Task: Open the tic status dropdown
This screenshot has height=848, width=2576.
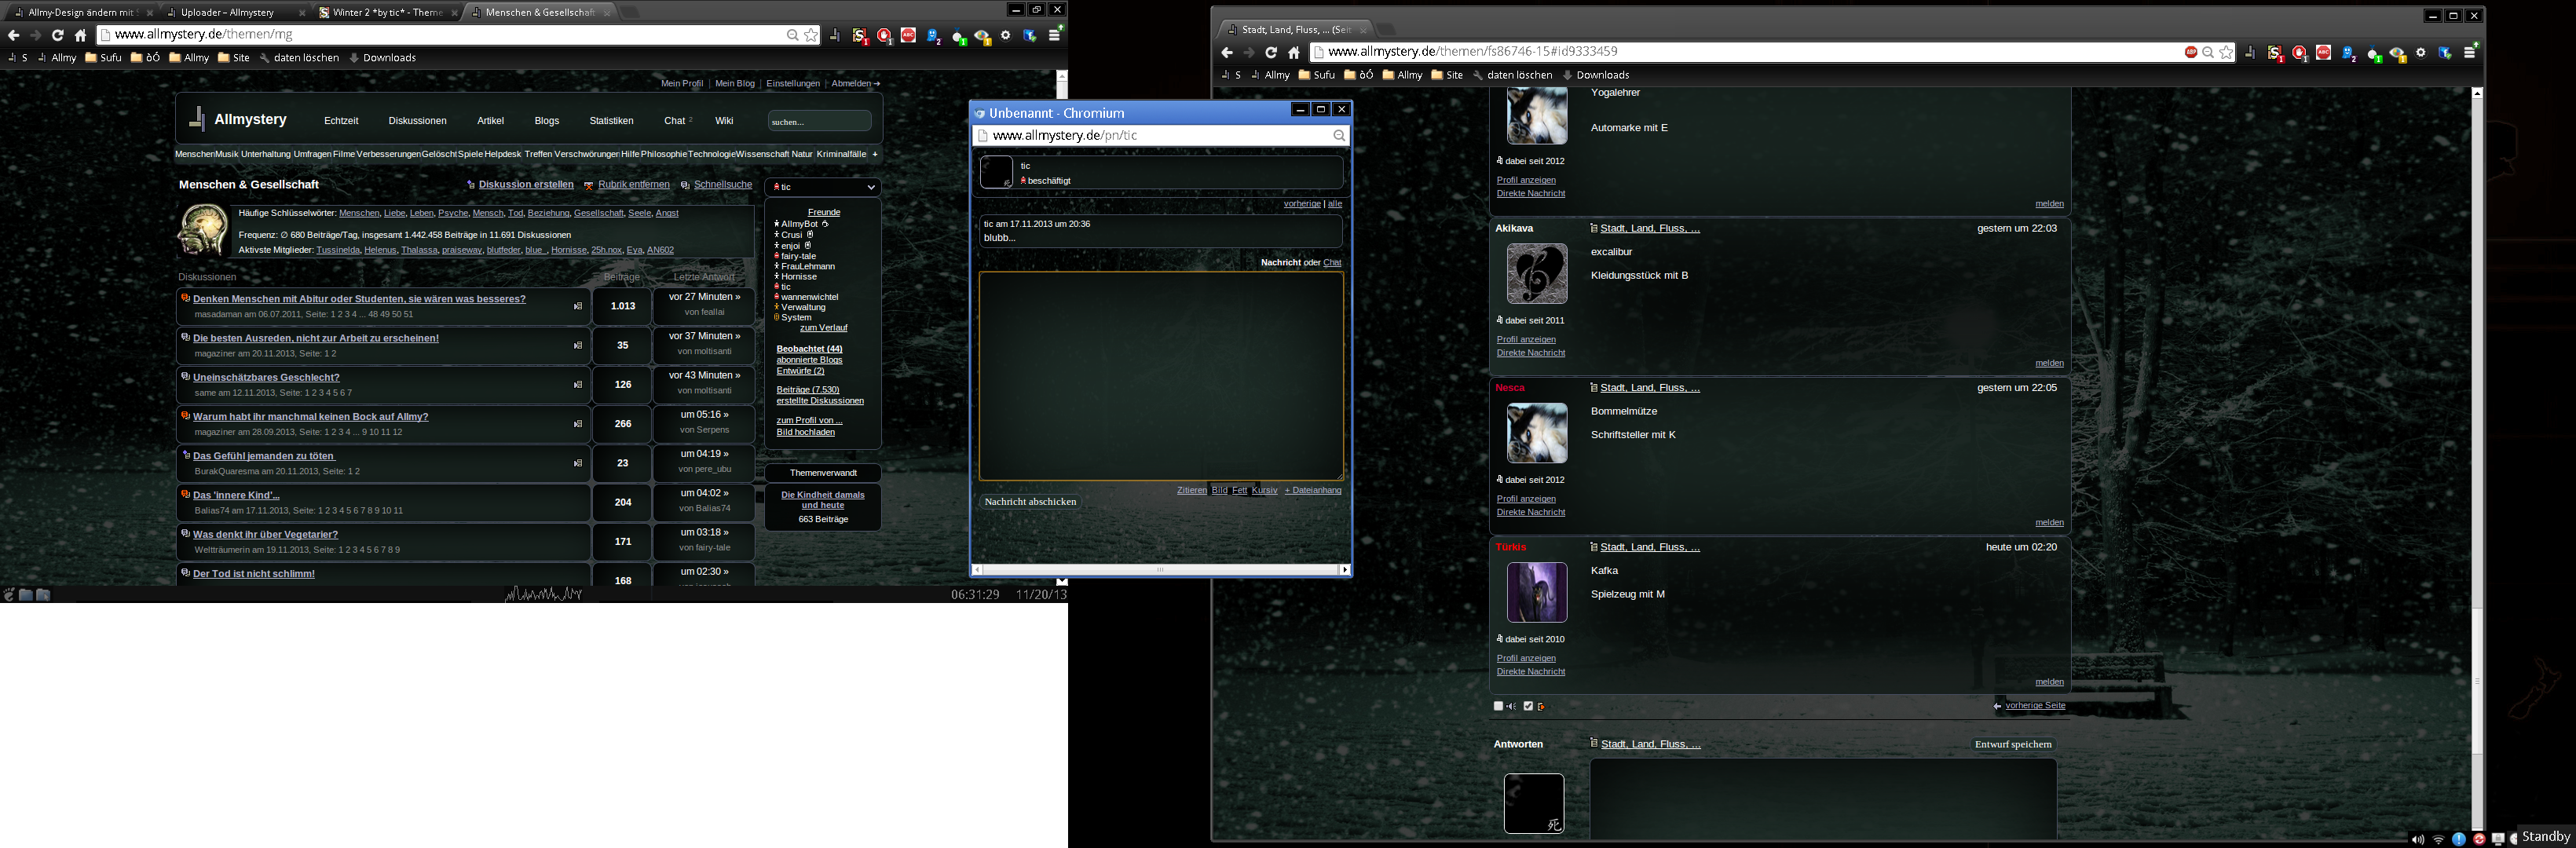Action: pos(823,187)
